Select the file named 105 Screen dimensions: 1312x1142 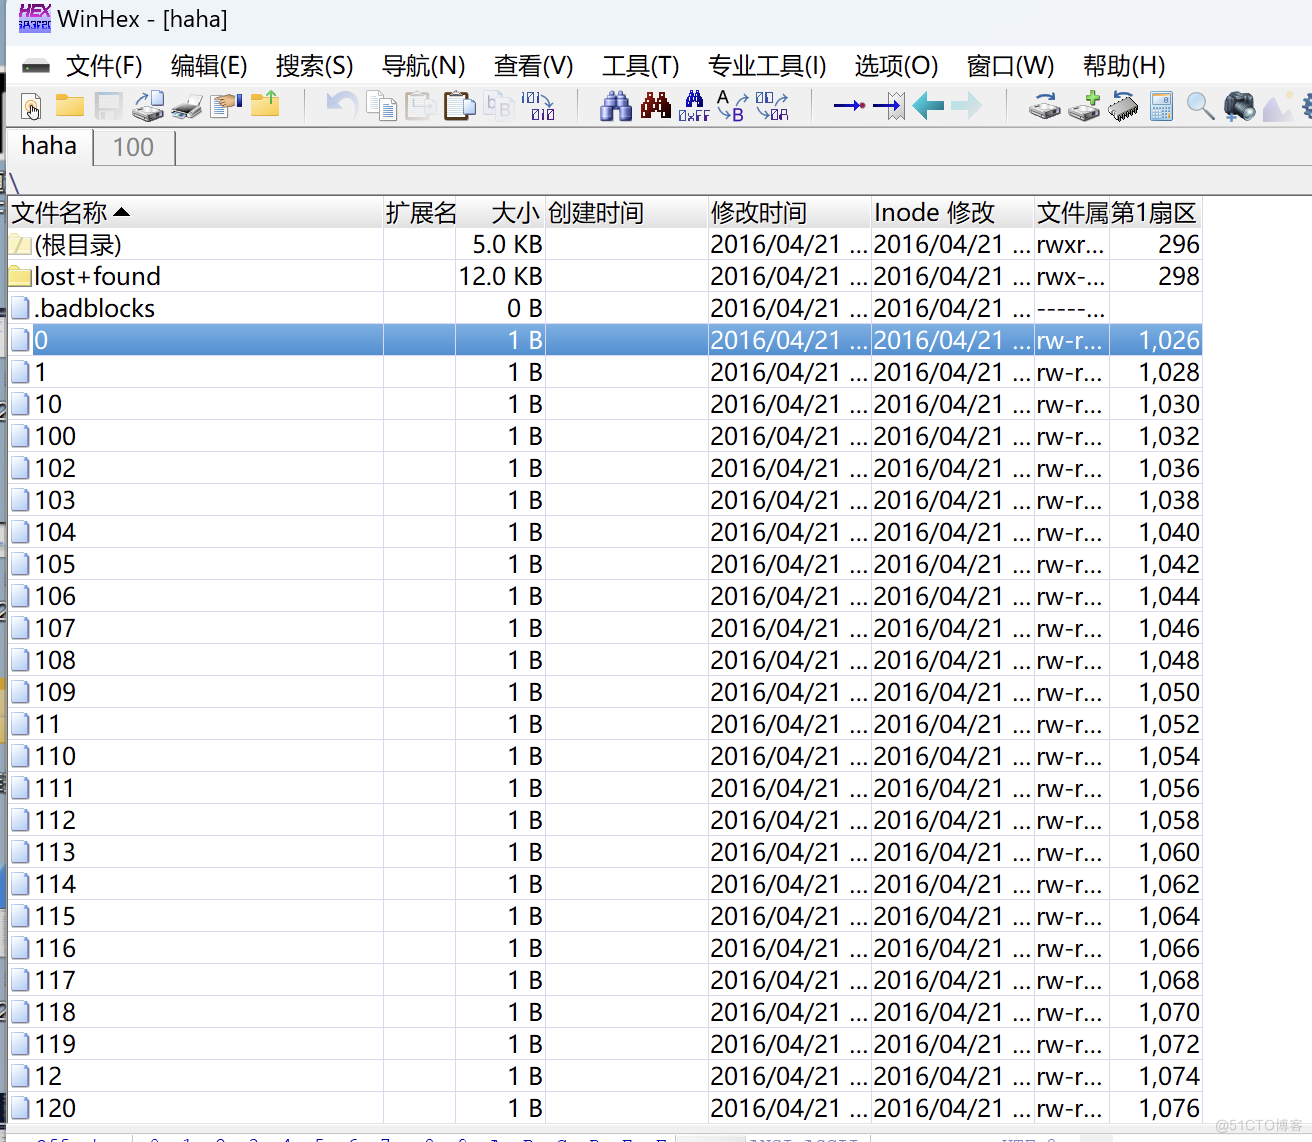(x=605, y=564)
